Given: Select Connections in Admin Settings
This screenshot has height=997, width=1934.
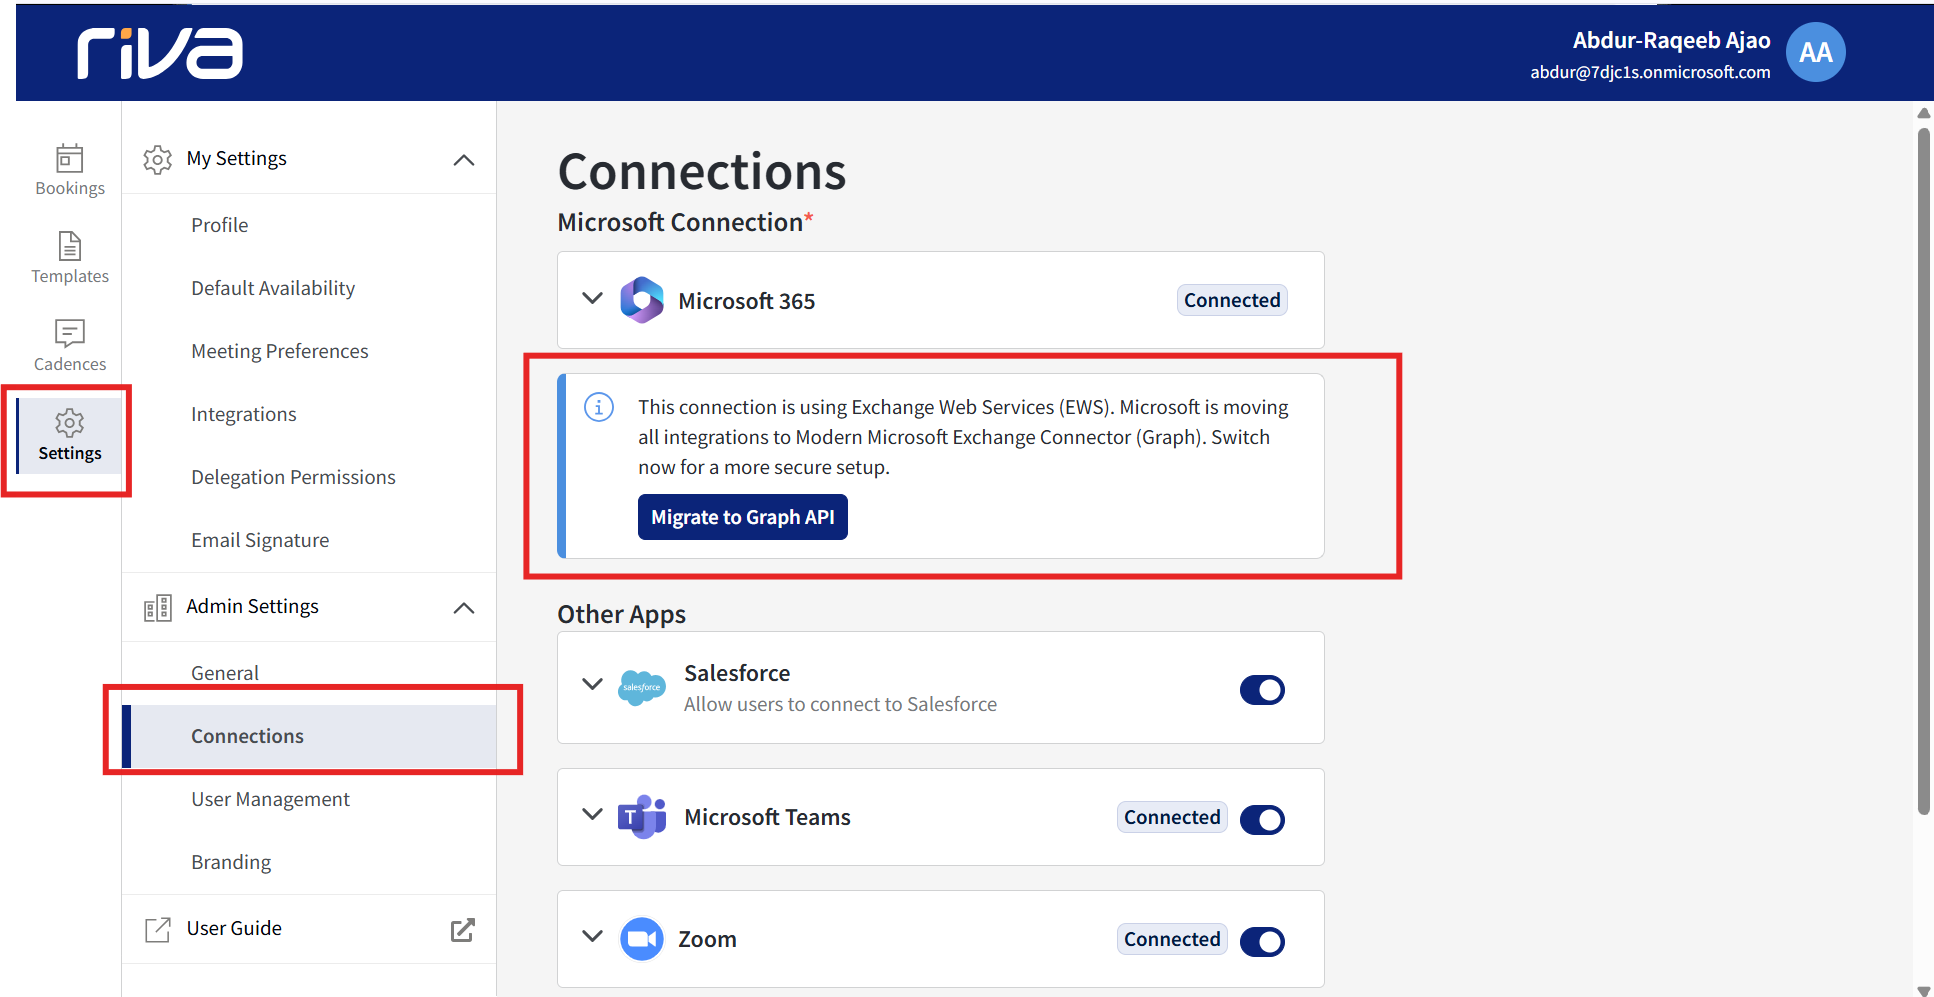Looking at the screenshot, I should pyautogui.click(x=309, y=736).
